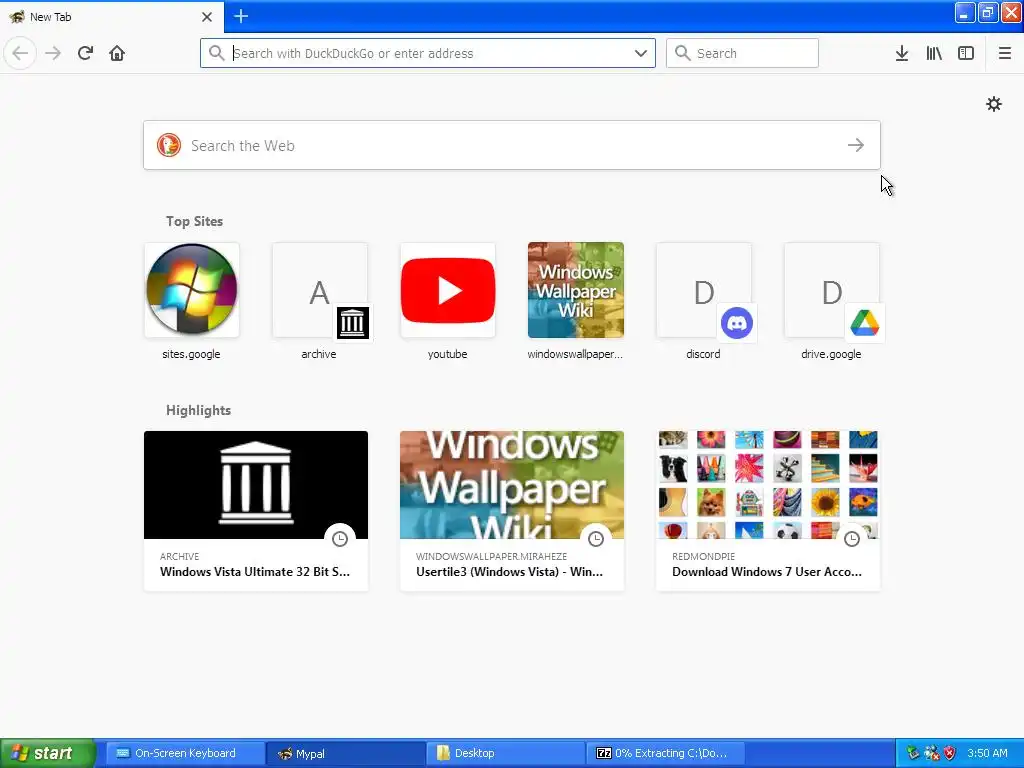Open Download Windows 7 User Acco... highlight
This screenshot has height=768, width=1024.
pyautogui.click(x=768, y=511)
